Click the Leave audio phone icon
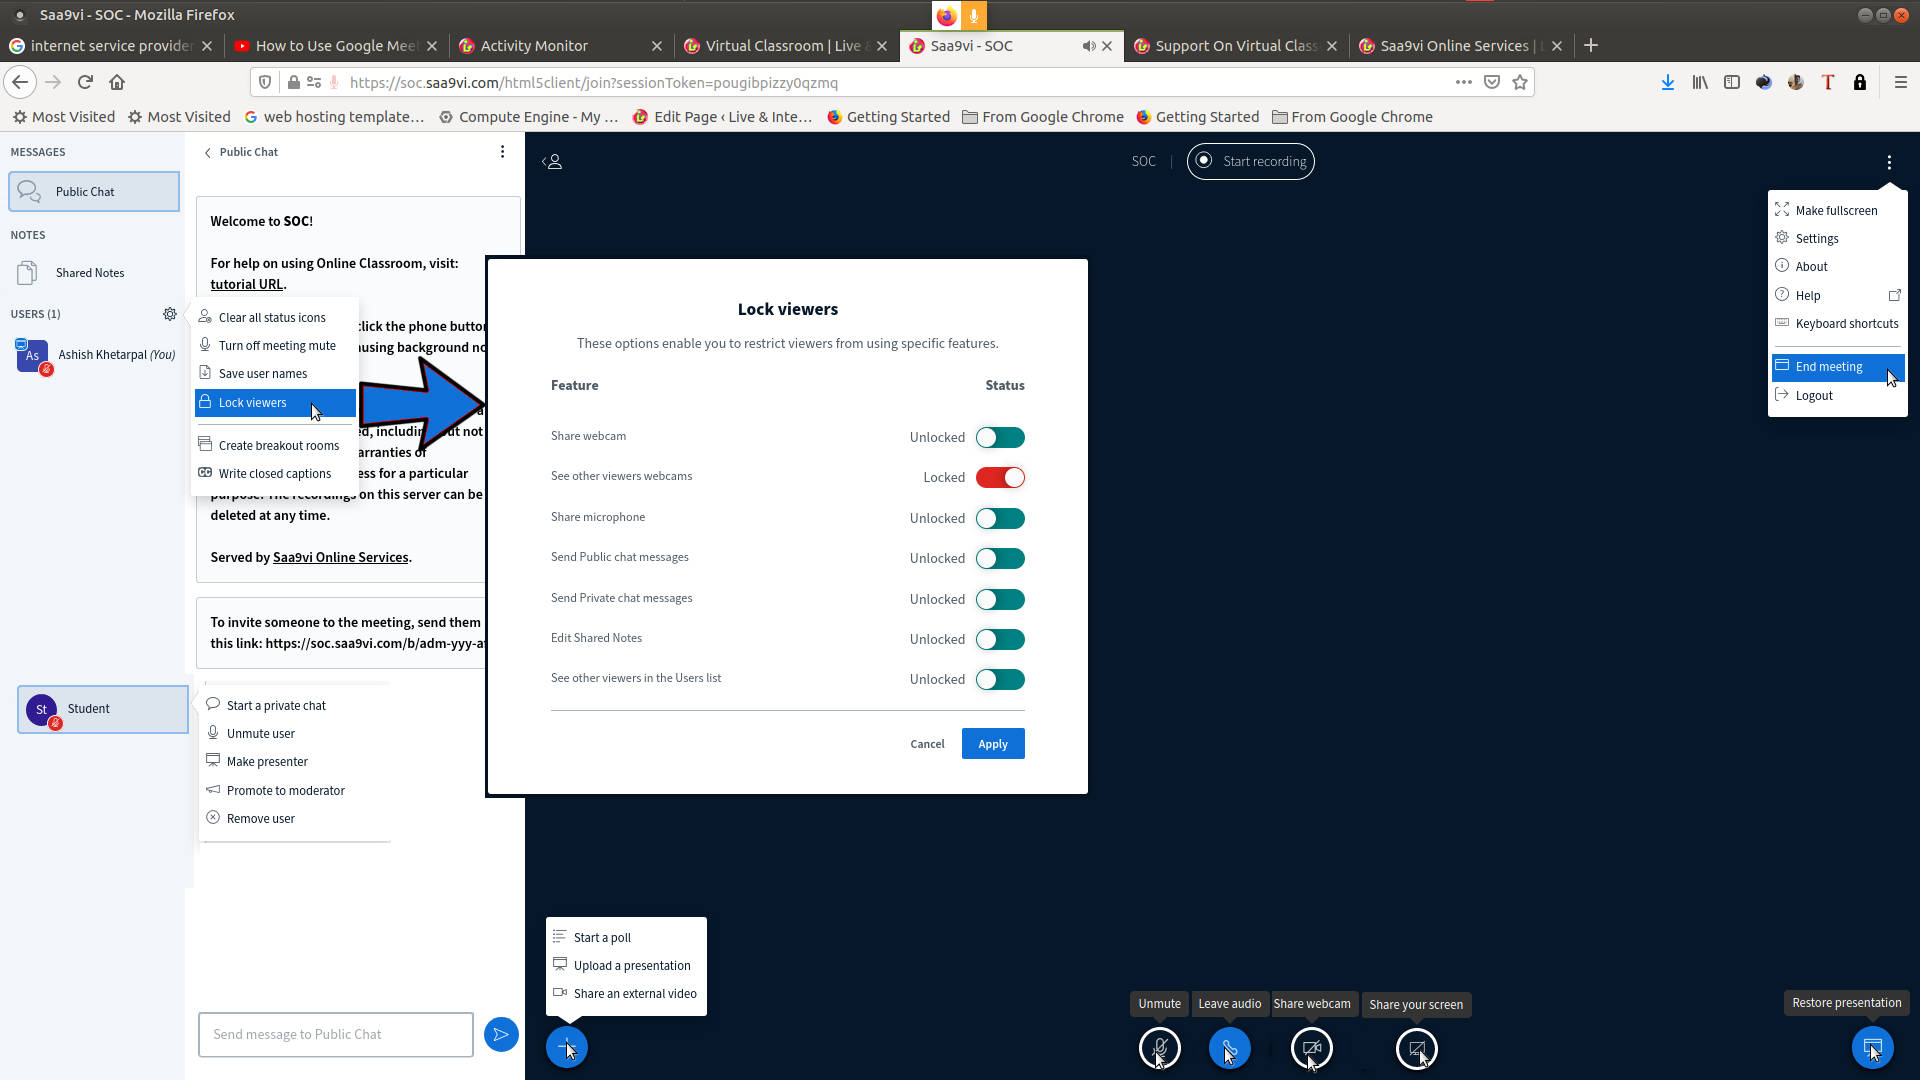This screenshot has height=1080, width=1920. [x=1229, y=1048]
